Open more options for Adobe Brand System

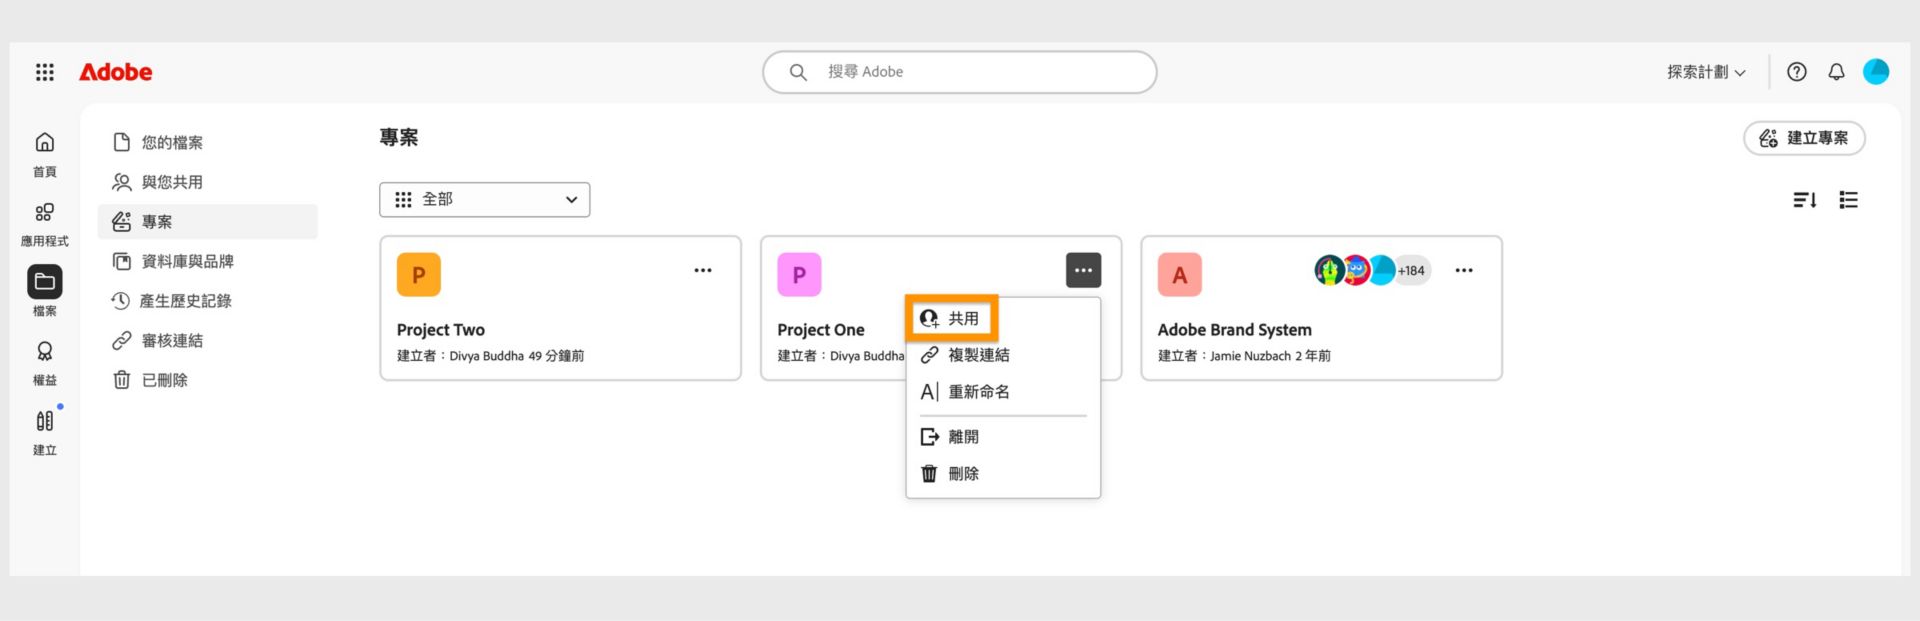pos(1464,270)
